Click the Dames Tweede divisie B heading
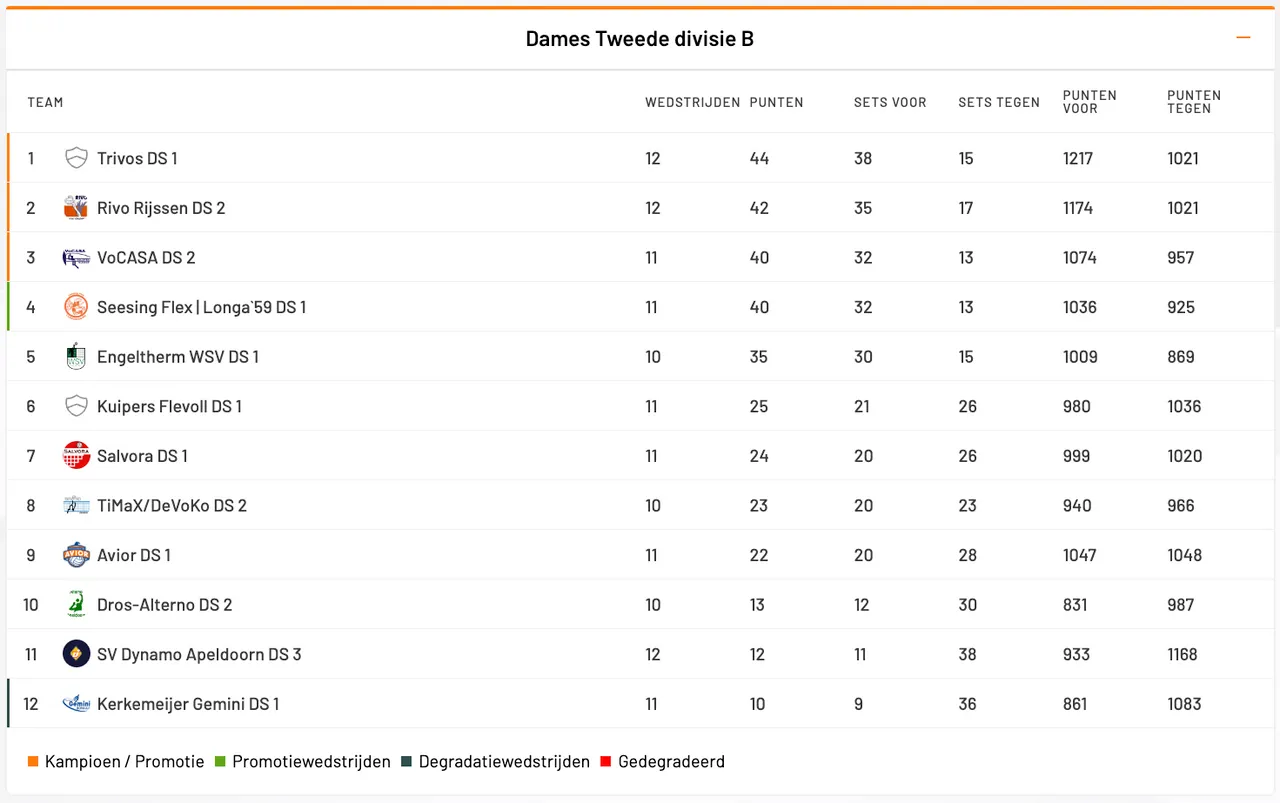This screenshot has width=1280, height=803. pos(640,39)
